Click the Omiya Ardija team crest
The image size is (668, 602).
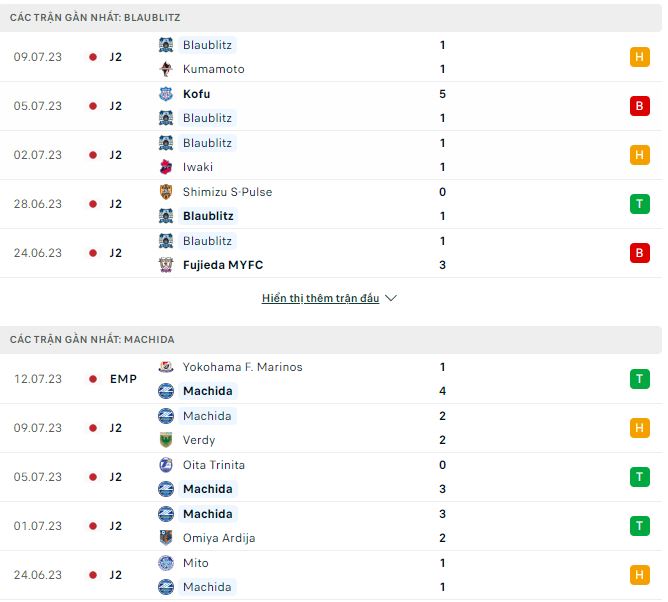(x=166, y=538)
